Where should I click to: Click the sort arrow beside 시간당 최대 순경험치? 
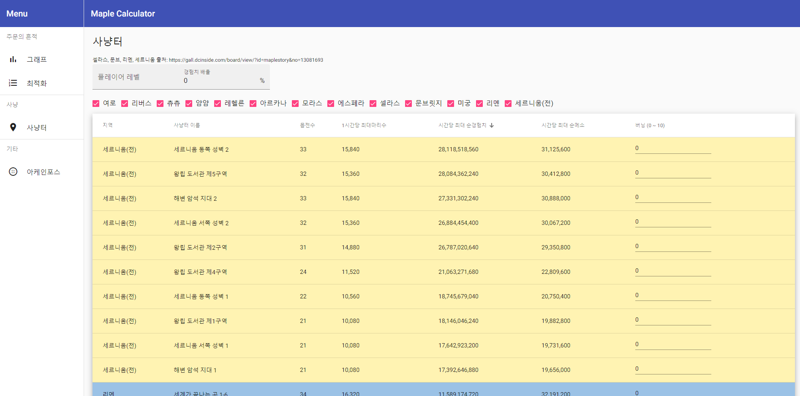pos(491,126)
